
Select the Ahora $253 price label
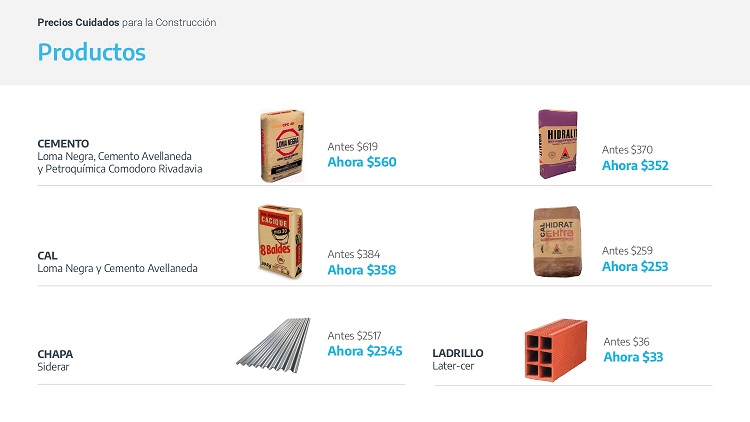635,267
